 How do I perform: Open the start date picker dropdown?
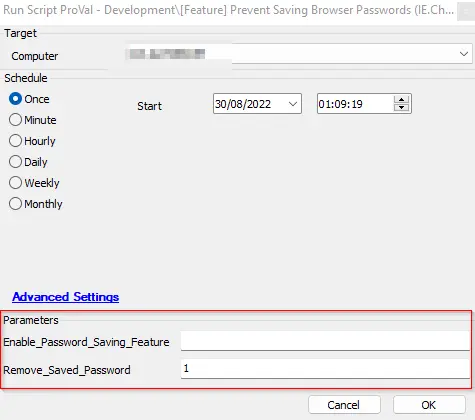(293, 104)
